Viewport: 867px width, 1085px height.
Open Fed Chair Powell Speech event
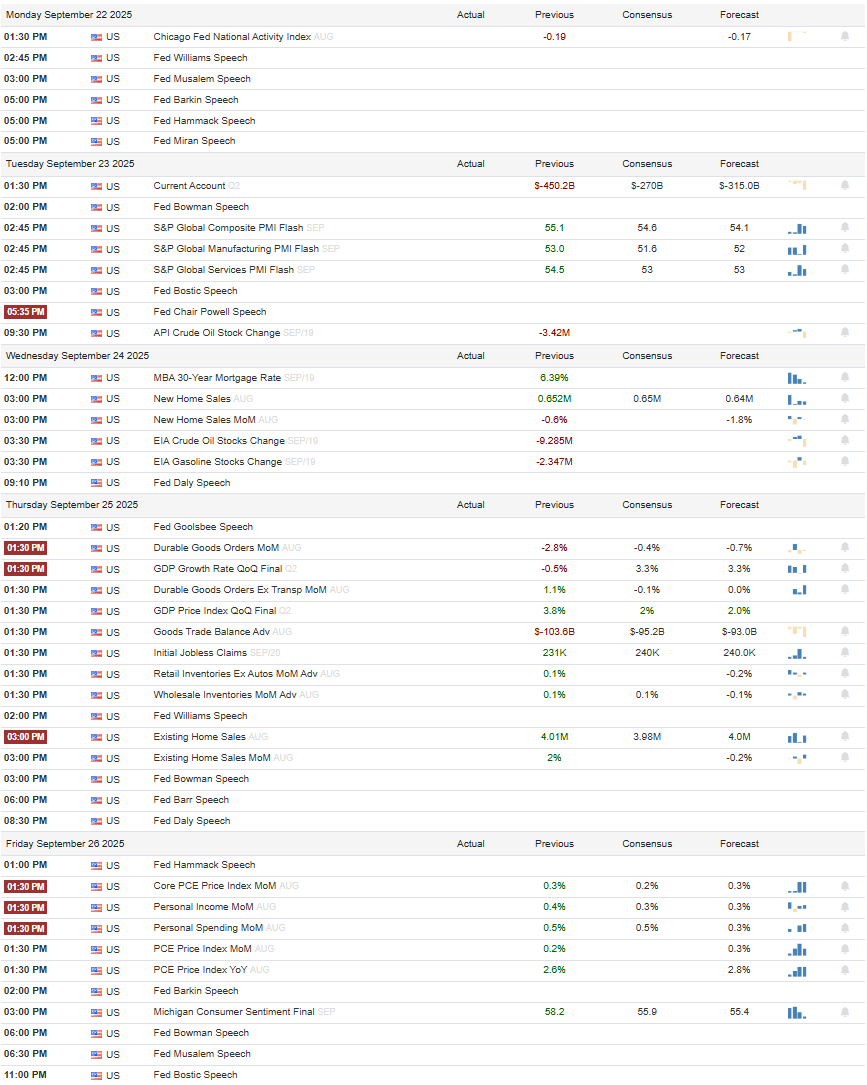coord(210,311)
